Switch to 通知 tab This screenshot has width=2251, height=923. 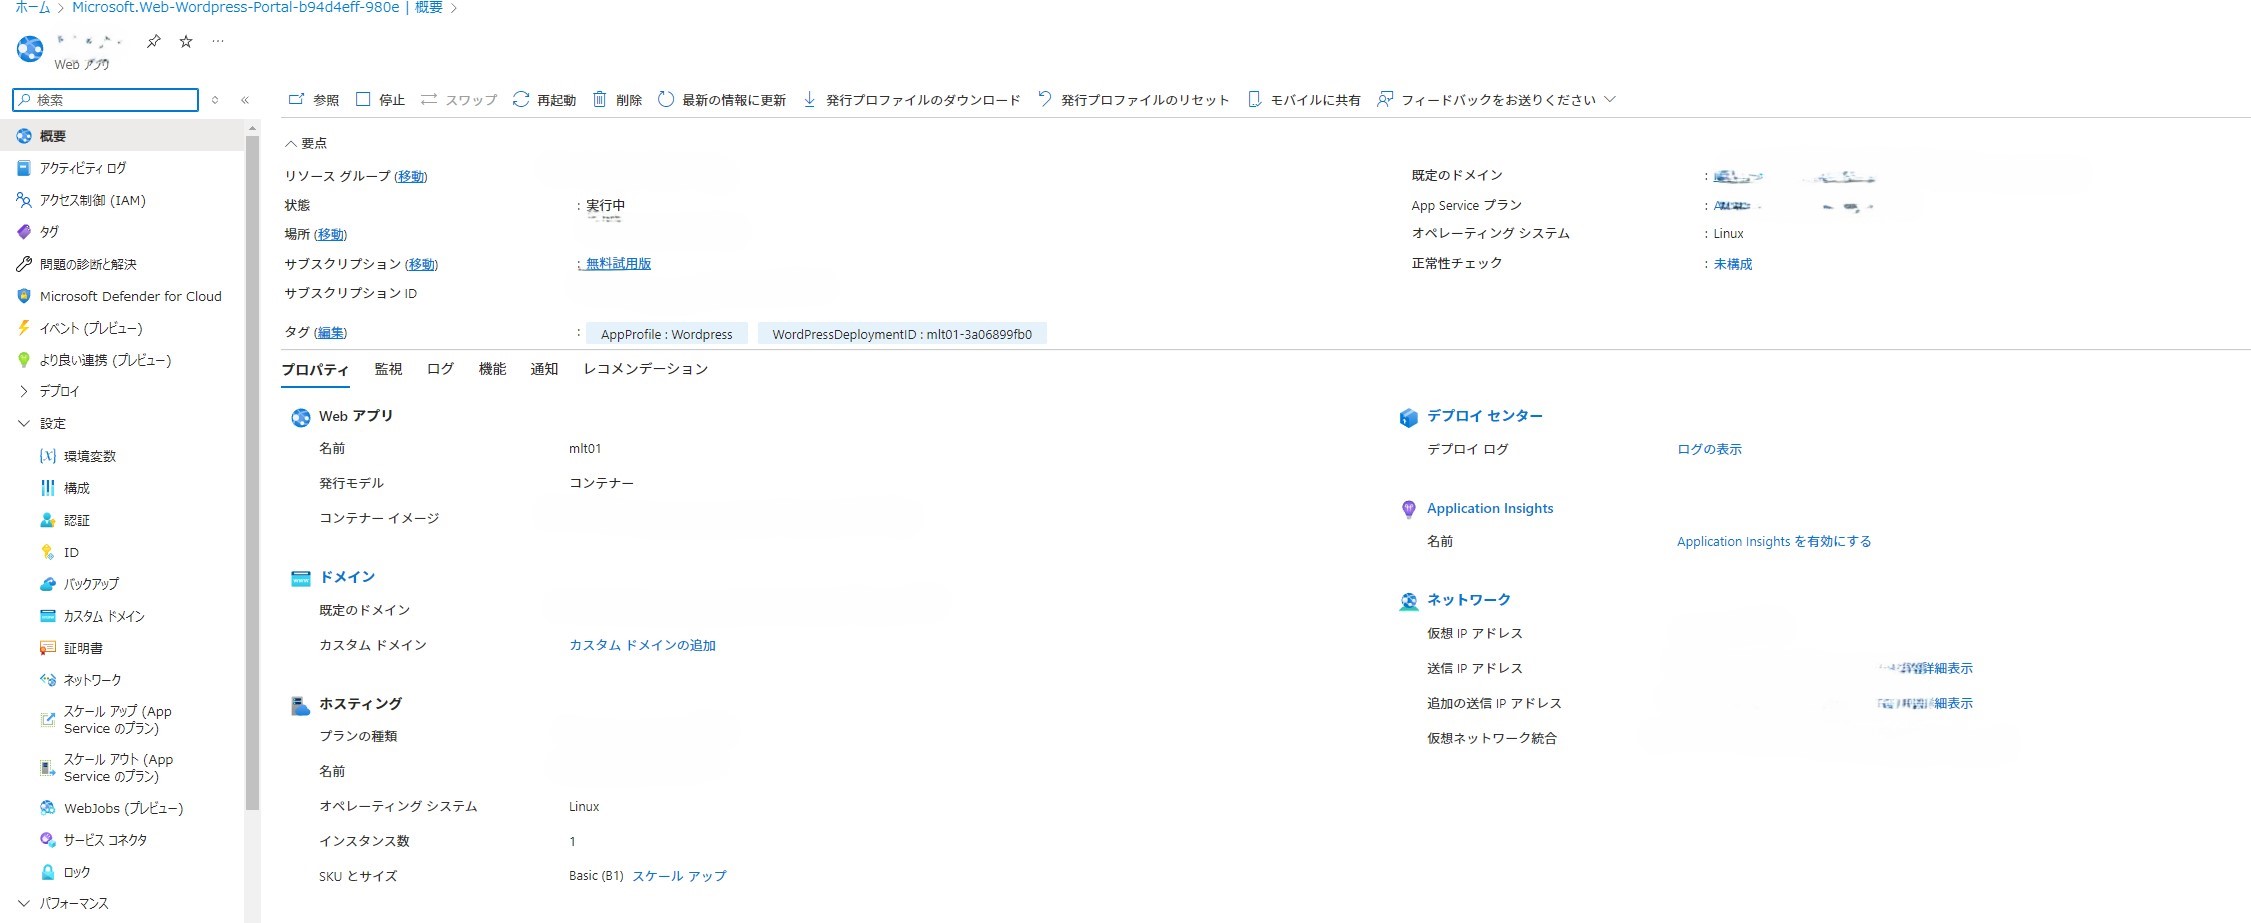[x=544, y=369]
